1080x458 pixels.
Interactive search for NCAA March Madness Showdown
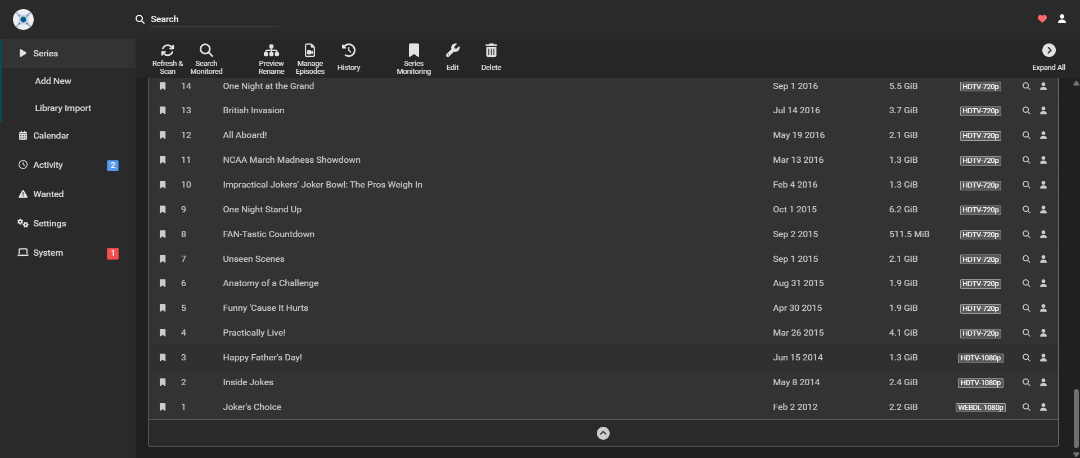pos(1043,160)
